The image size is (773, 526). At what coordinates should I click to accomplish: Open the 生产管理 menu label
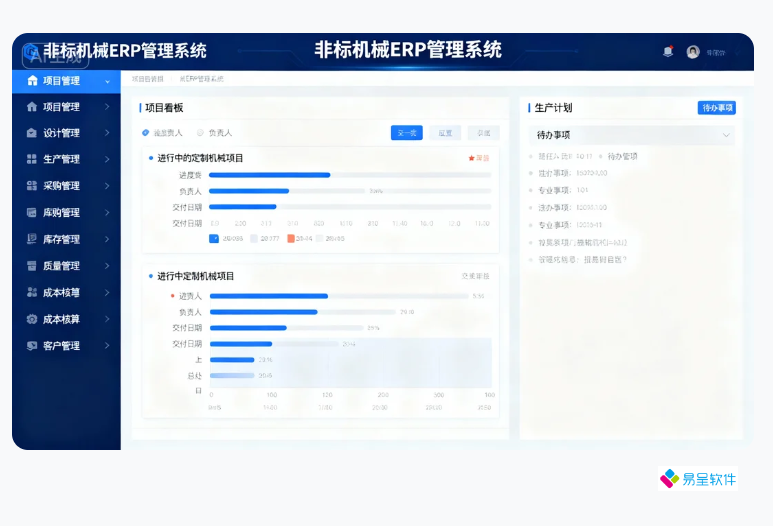click(x=61, y=159)
